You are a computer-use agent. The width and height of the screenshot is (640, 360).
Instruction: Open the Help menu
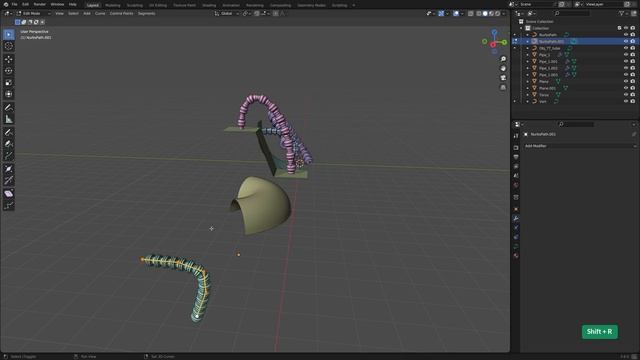point(73,4)
